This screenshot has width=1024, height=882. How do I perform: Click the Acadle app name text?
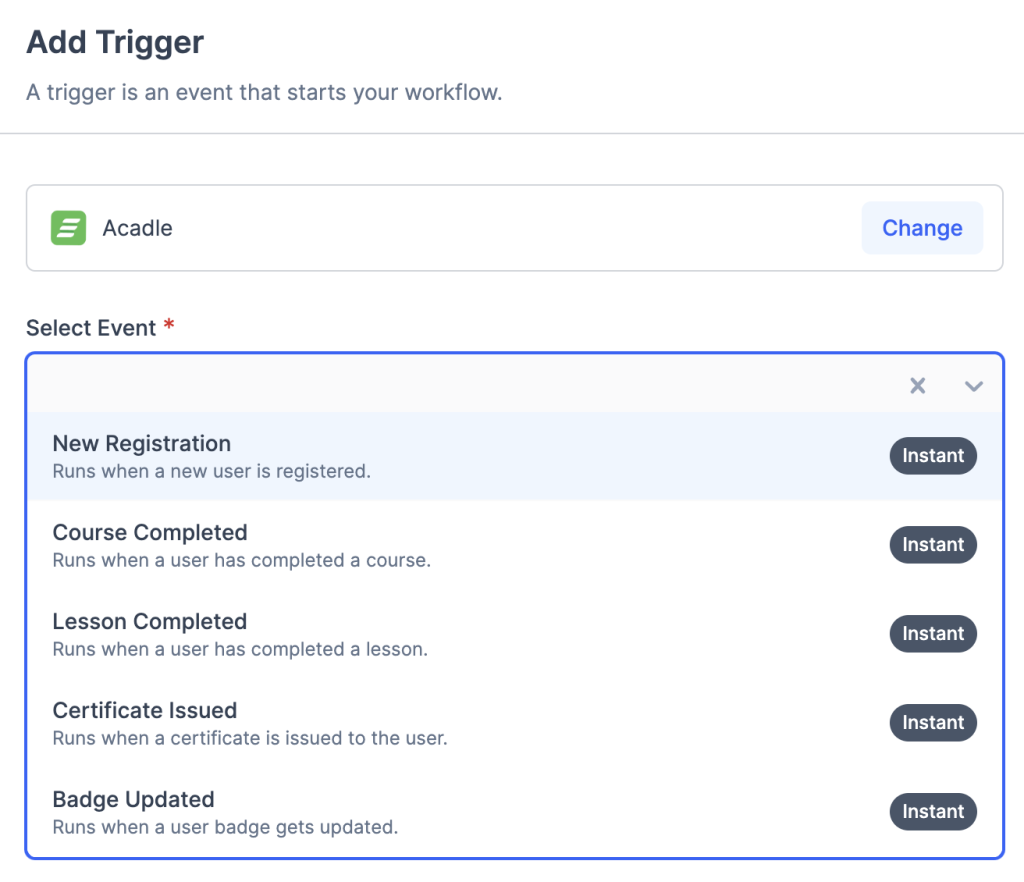pyautogui.click(x=138, y=228)
